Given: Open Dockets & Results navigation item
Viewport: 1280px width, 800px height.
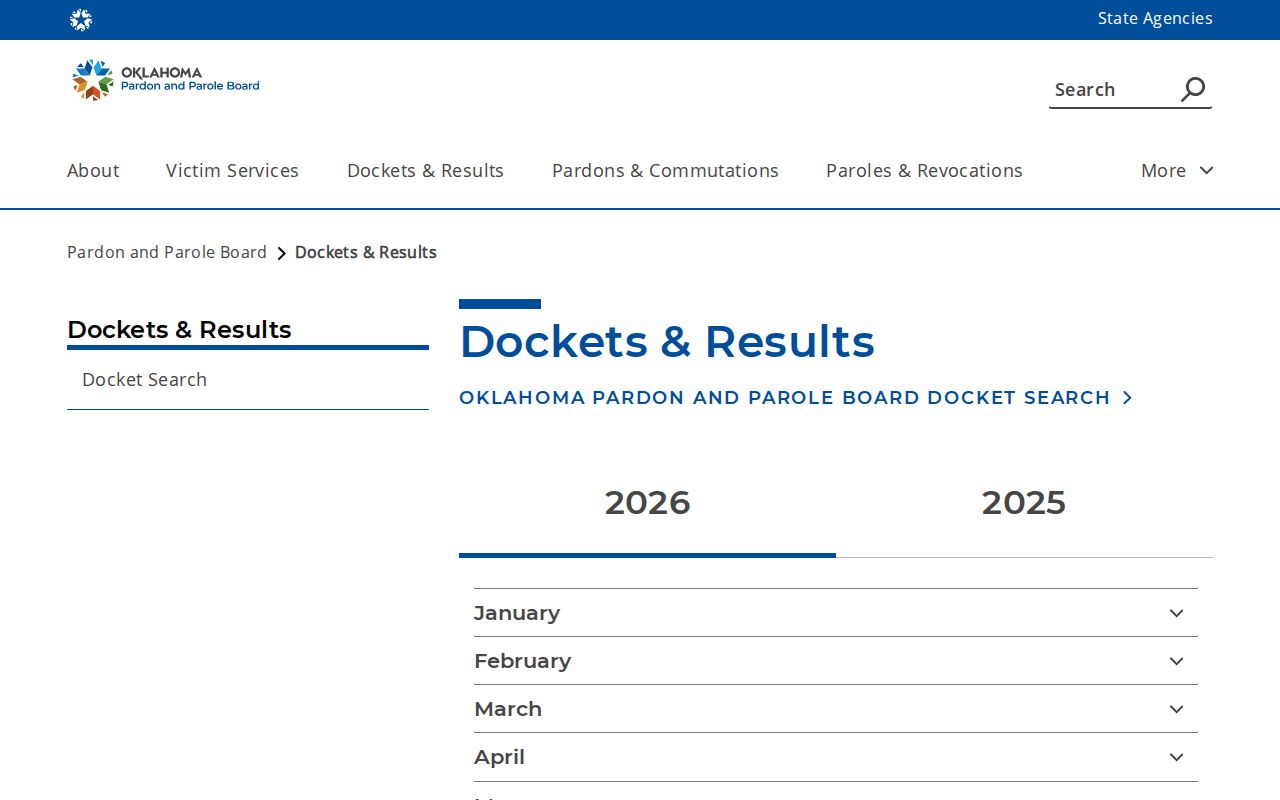Looking at the screenshot, I should coord(425,171).
